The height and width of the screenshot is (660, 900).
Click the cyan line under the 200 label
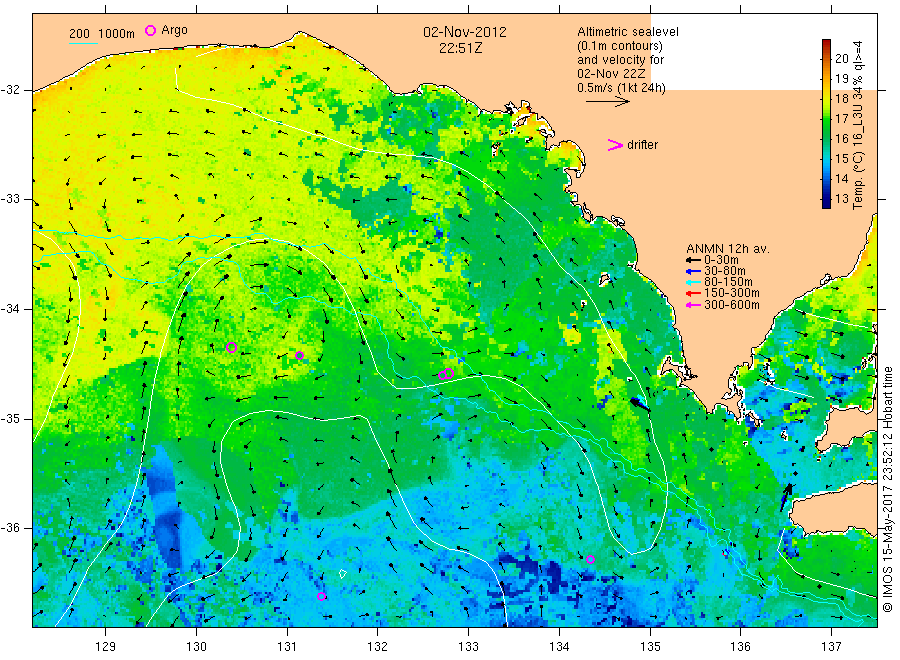click(x=83, y=42)
